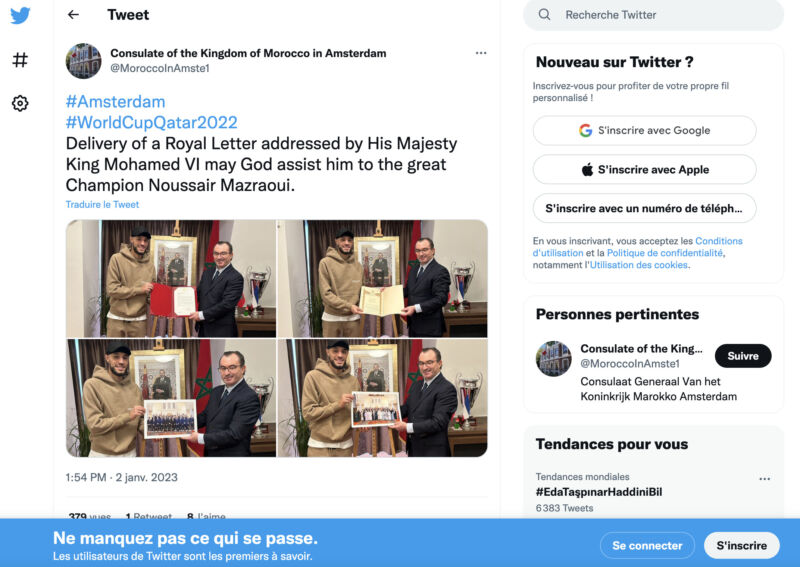Click the Twitter bird logo
Viewport: 800px width, 567px height.
[x=20, y=15]
